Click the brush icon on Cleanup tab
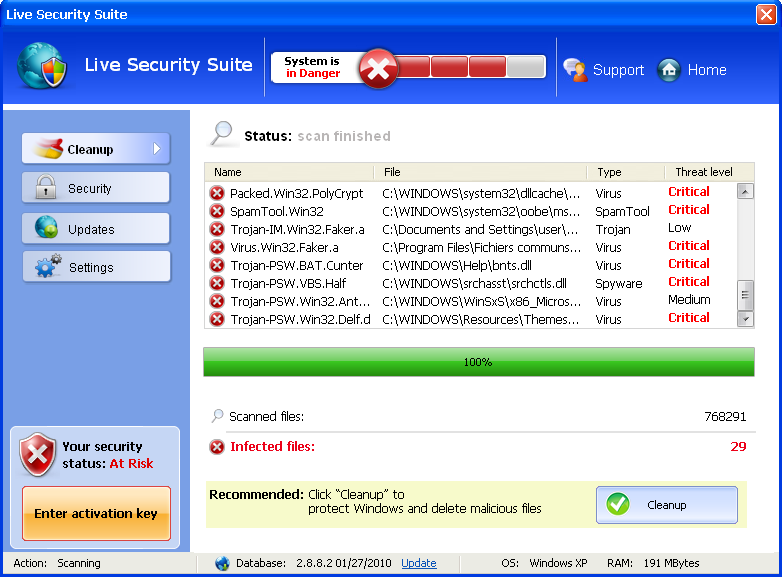782x577 pixels. (x=49, y=148)
